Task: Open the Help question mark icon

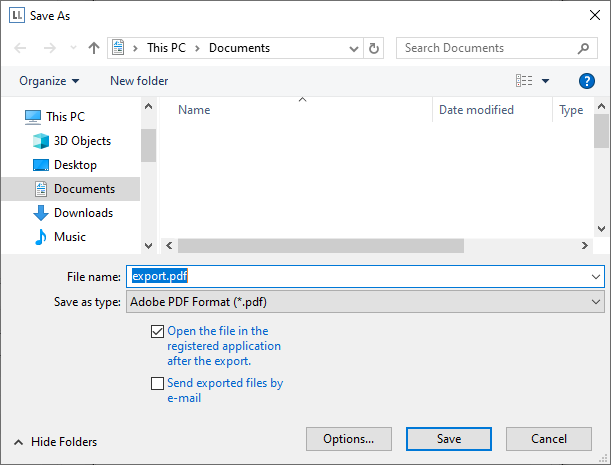Action: 587,81
